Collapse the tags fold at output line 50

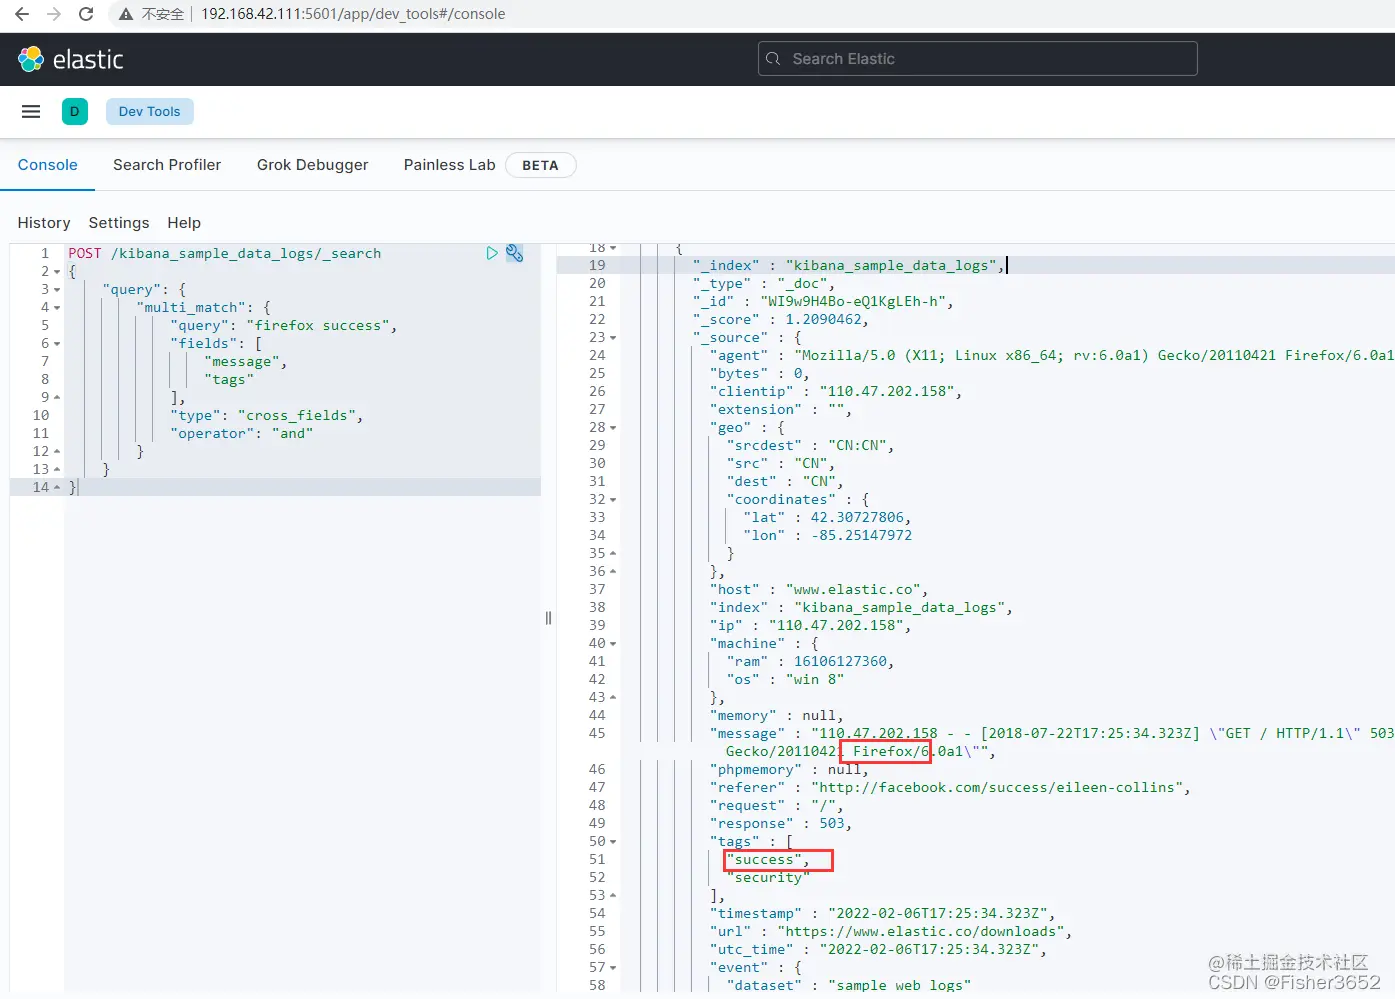click(613, 842)
